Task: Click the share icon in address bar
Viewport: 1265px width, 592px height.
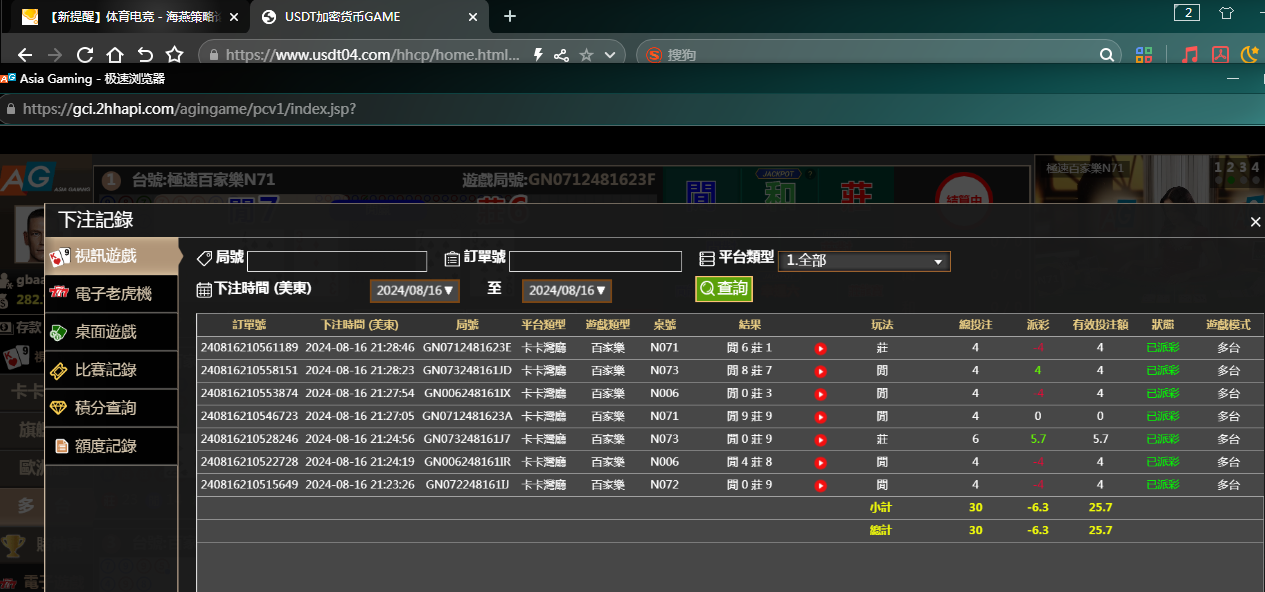Action: point(561,55)
